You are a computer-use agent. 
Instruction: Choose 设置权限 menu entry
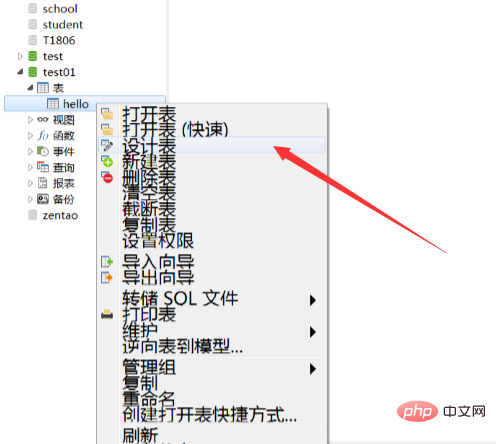coord(212,241)
